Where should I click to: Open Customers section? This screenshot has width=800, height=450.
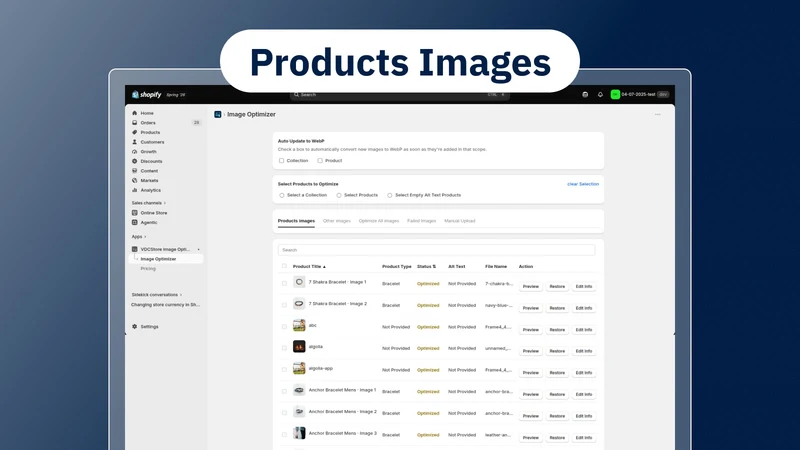(152, 142)
